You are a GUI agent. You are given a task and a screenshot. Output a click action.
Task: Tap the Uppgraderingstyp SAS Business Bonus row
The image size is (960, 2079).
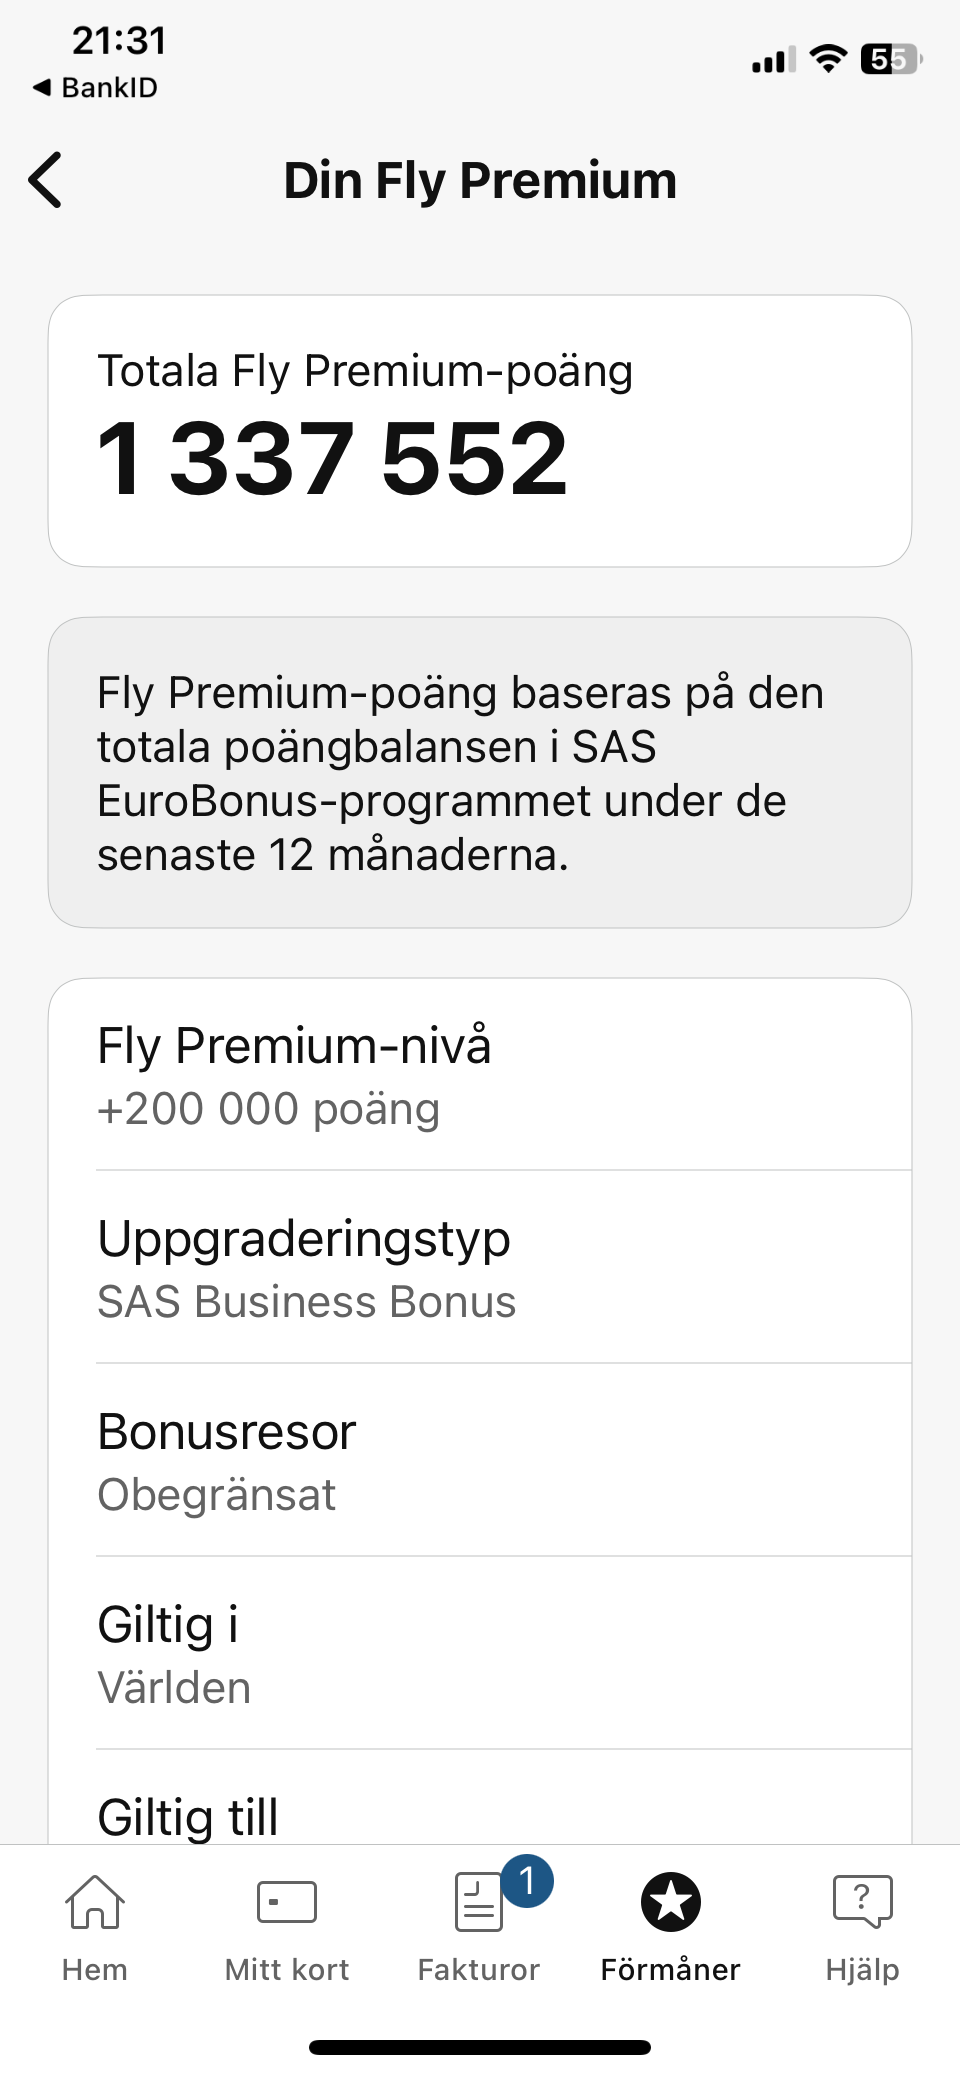(x=480, y=1268)
